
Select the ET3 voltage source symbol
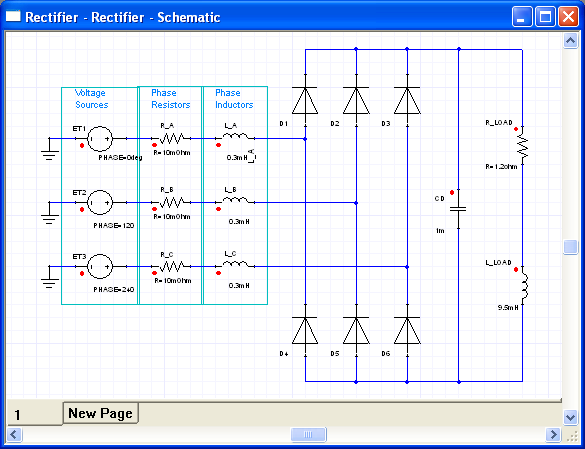click(x=100, y=266)
